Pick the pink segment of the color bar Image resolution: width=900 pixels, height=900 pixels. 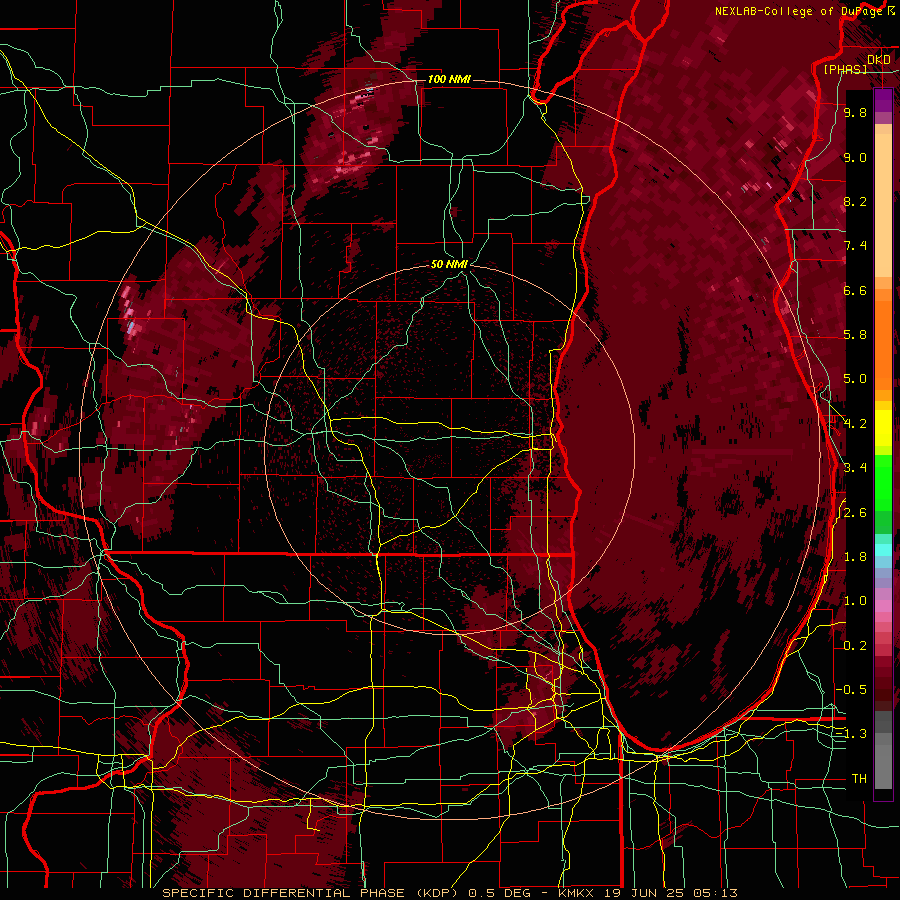[883, 606]
